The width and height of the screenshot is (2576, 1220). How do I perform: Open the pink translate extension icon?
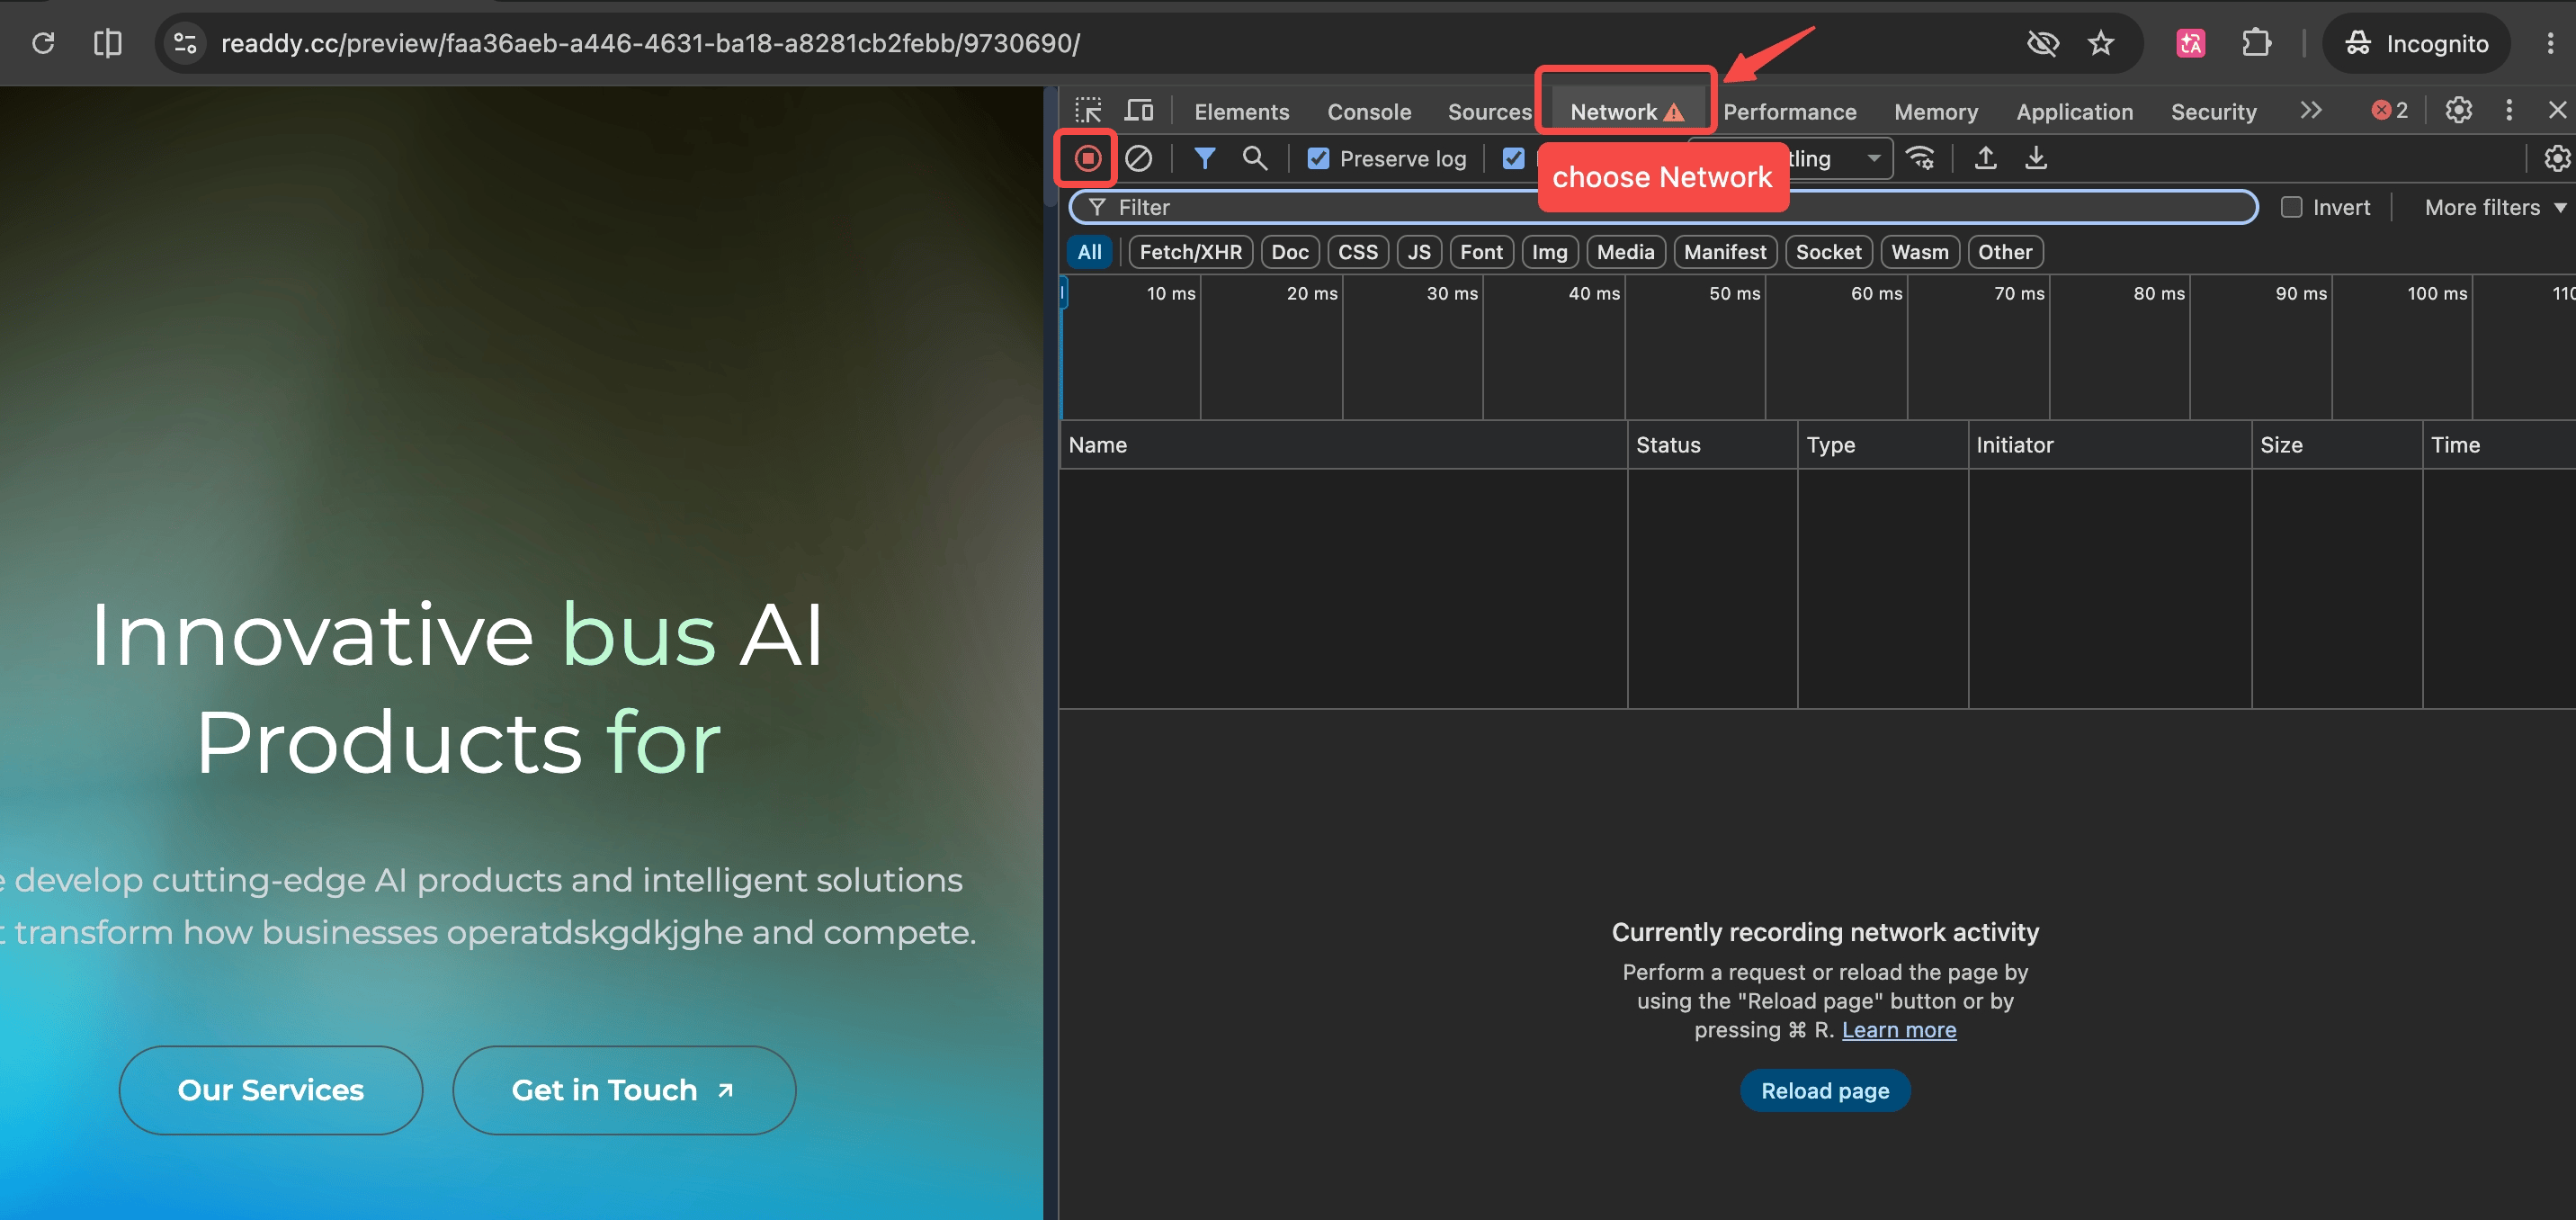[x=2190, y=43]
